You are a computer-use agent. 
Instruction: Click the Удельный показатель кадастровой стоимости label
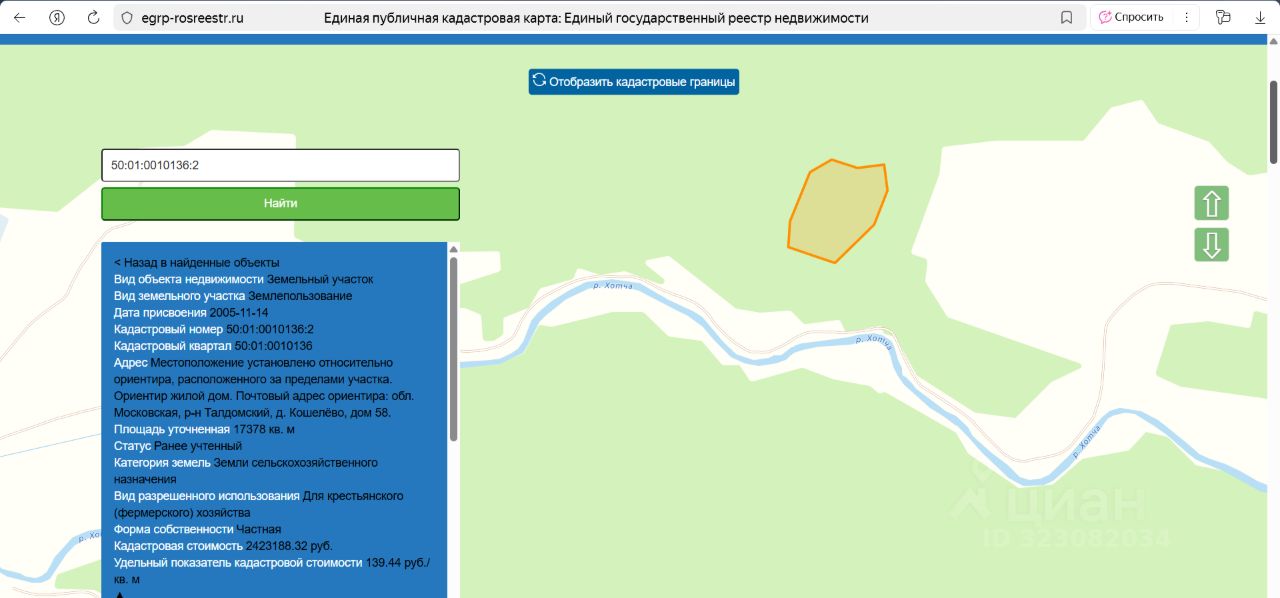click(238, 562)
